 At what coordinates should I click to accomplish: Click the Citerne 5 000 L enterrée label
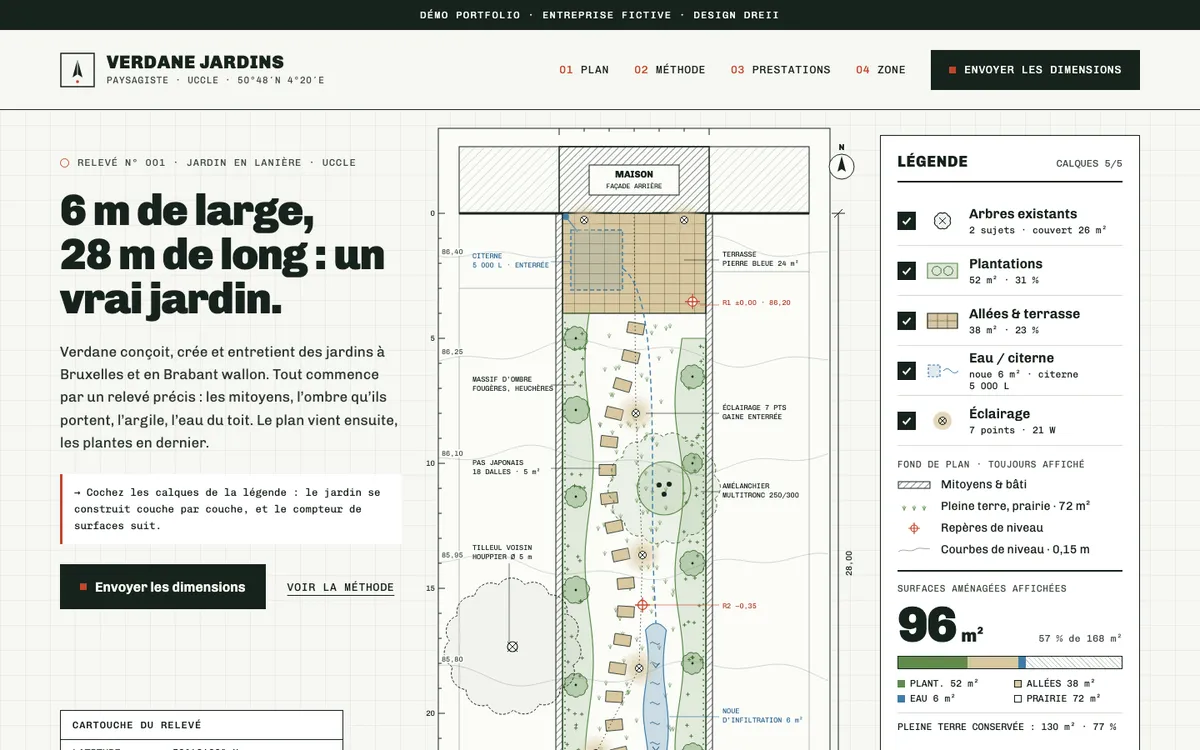click(x=510, y=260)
